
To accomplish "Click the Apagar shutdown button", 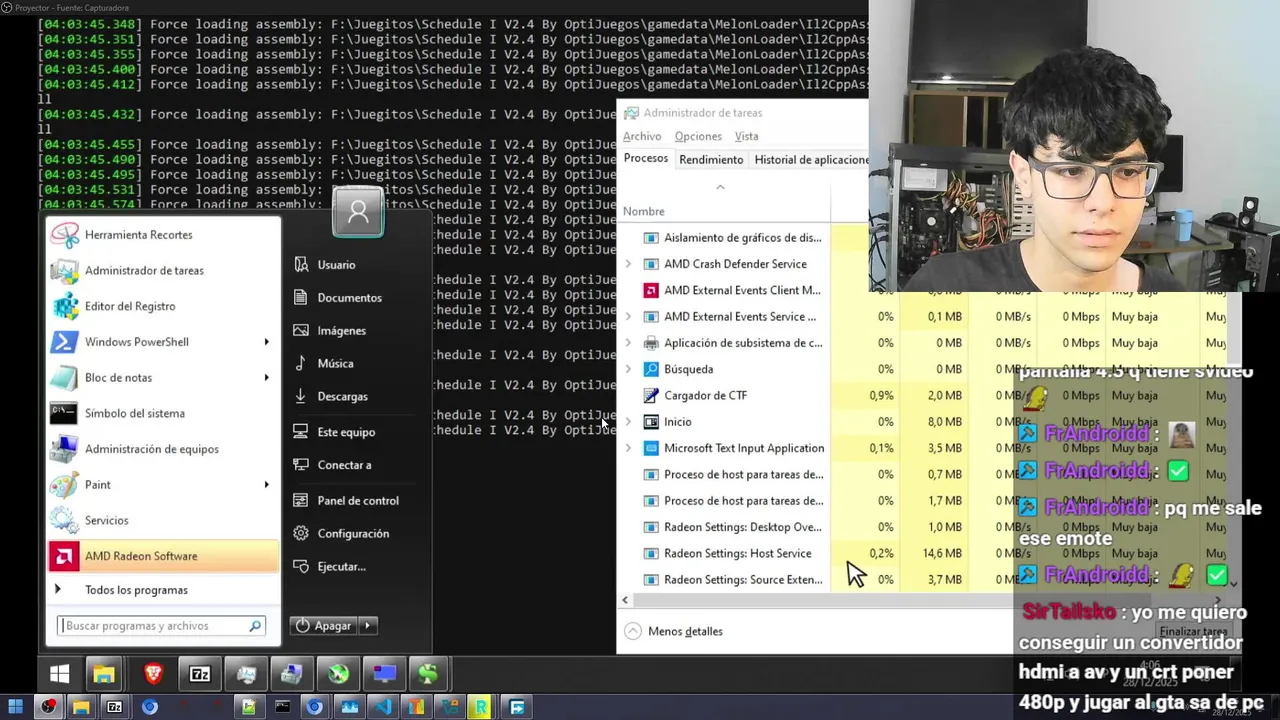I will [325, 626].
